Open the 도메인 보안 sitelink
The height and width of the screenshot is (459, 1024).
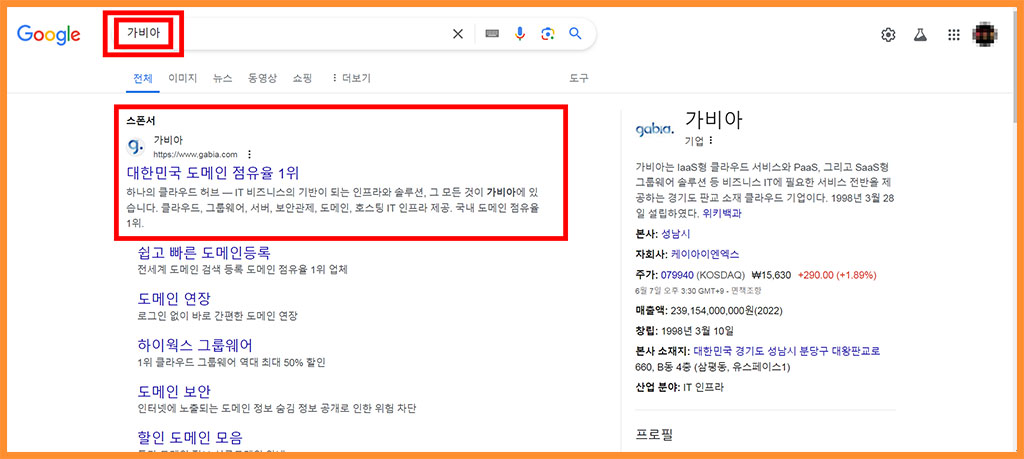[174, 392]
